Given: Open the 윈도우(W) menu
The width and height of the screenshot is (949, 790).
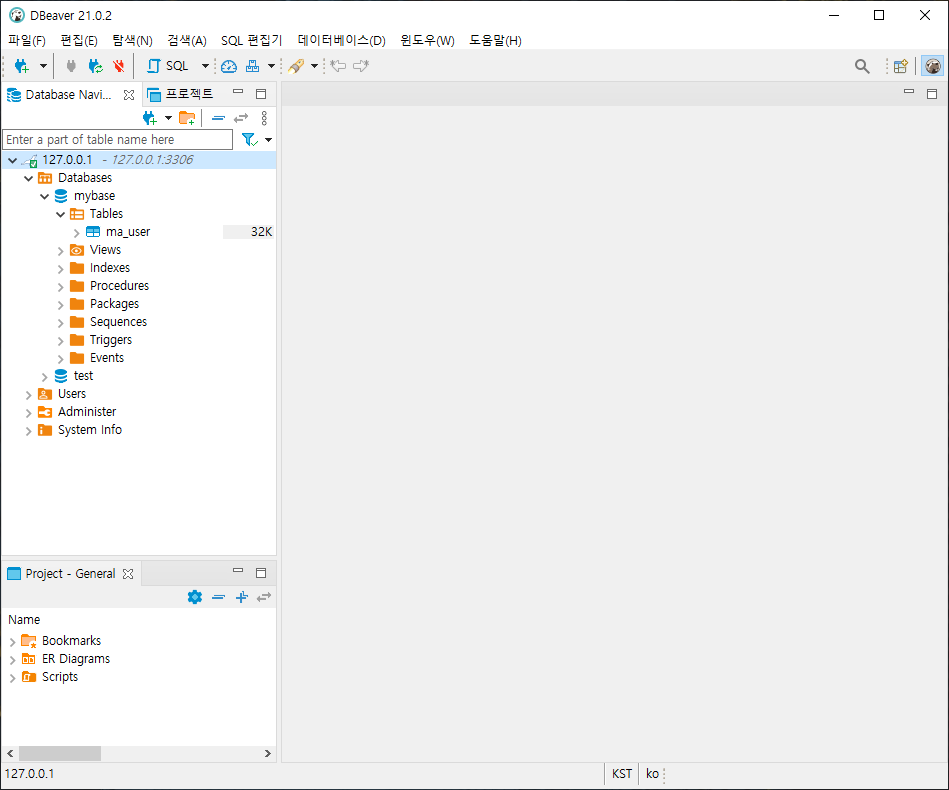Looking at the screenshot, I should [x=427, y=41].
